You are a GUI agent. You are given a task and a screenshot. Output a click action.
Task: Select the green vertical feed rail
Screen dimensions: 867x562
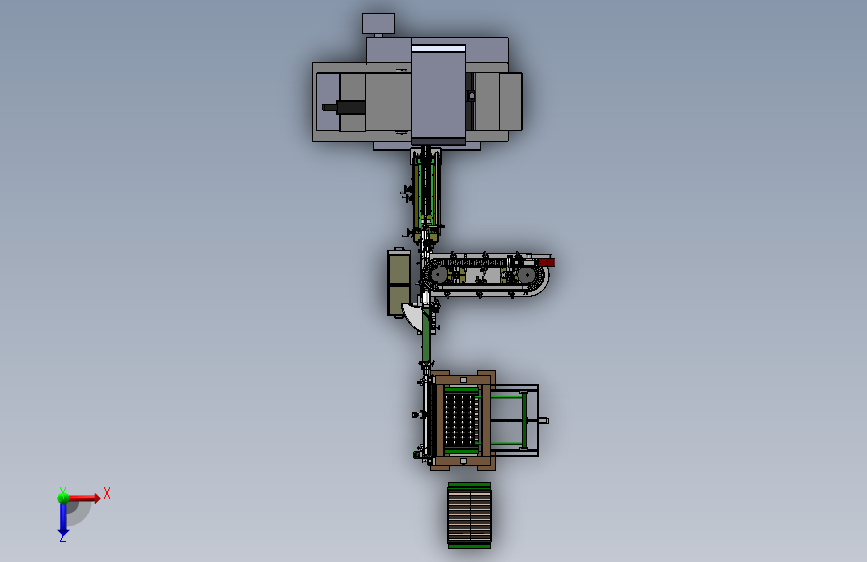tap(426, 336)
